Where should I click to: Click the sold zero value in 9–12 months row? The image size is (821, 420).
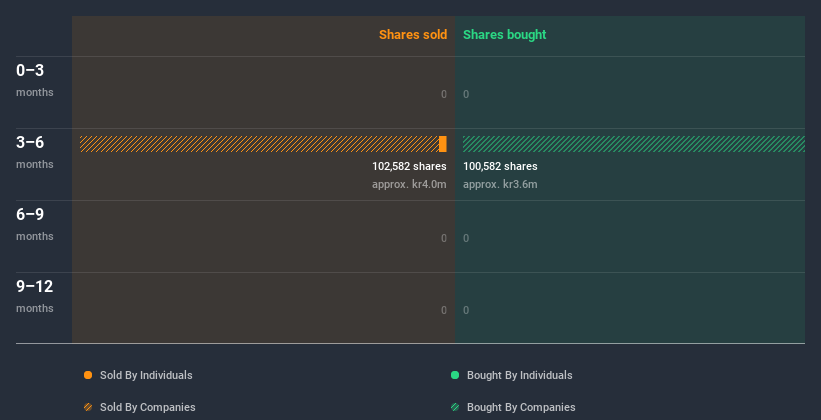(444, 310)
